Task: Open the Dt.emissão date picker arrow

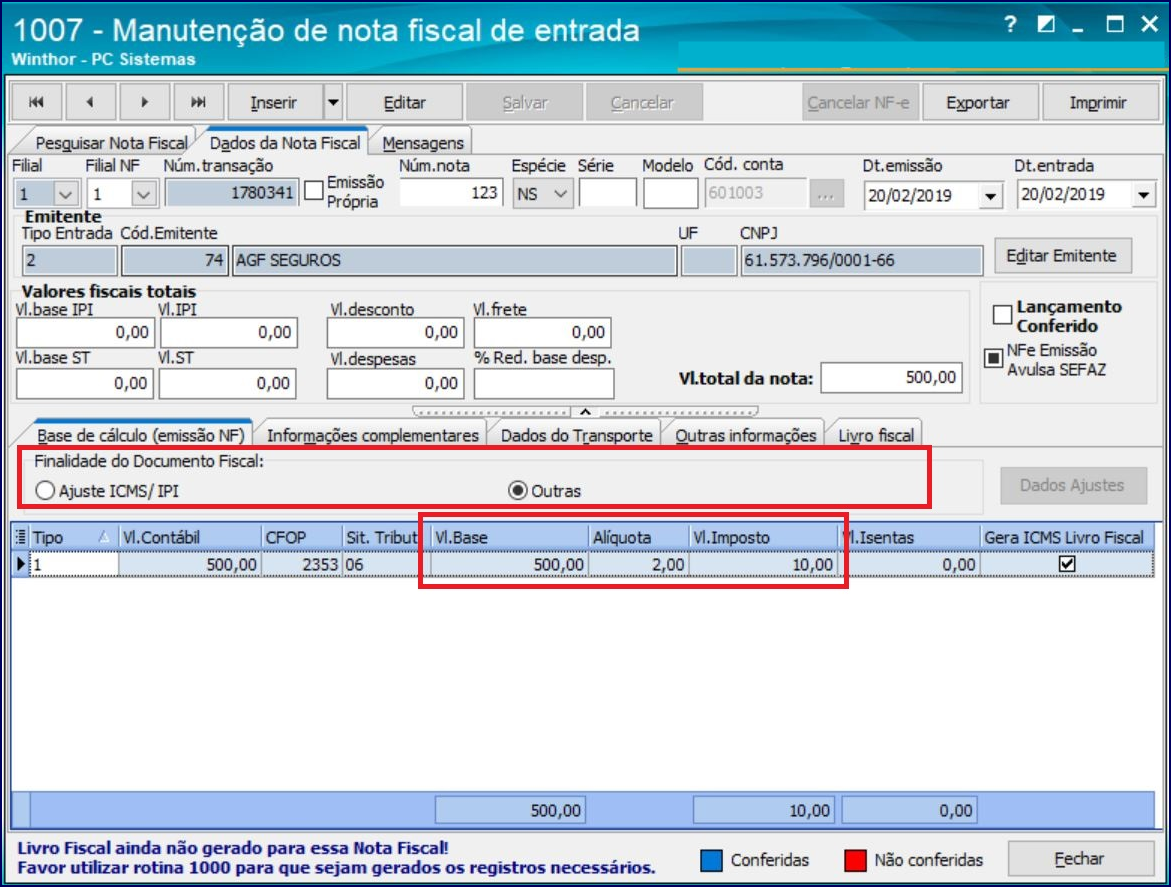Action: pyautogui.click(x=990, y=196)
